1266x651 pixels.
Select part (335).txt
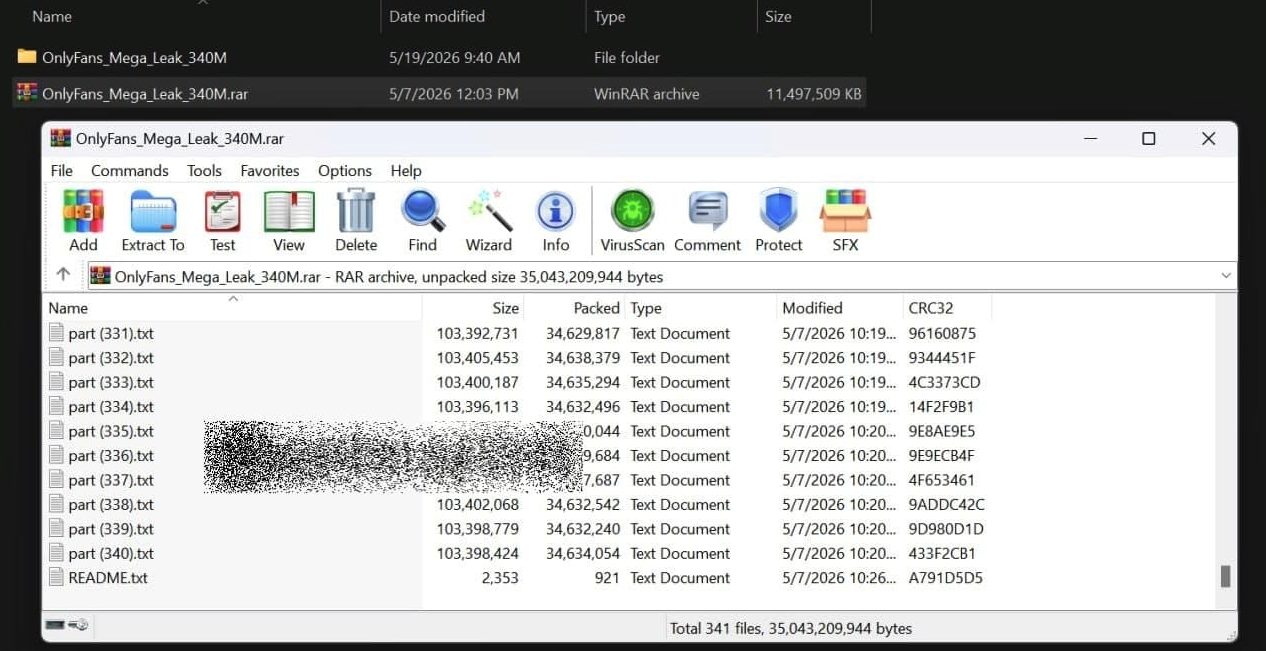[111, 431]
